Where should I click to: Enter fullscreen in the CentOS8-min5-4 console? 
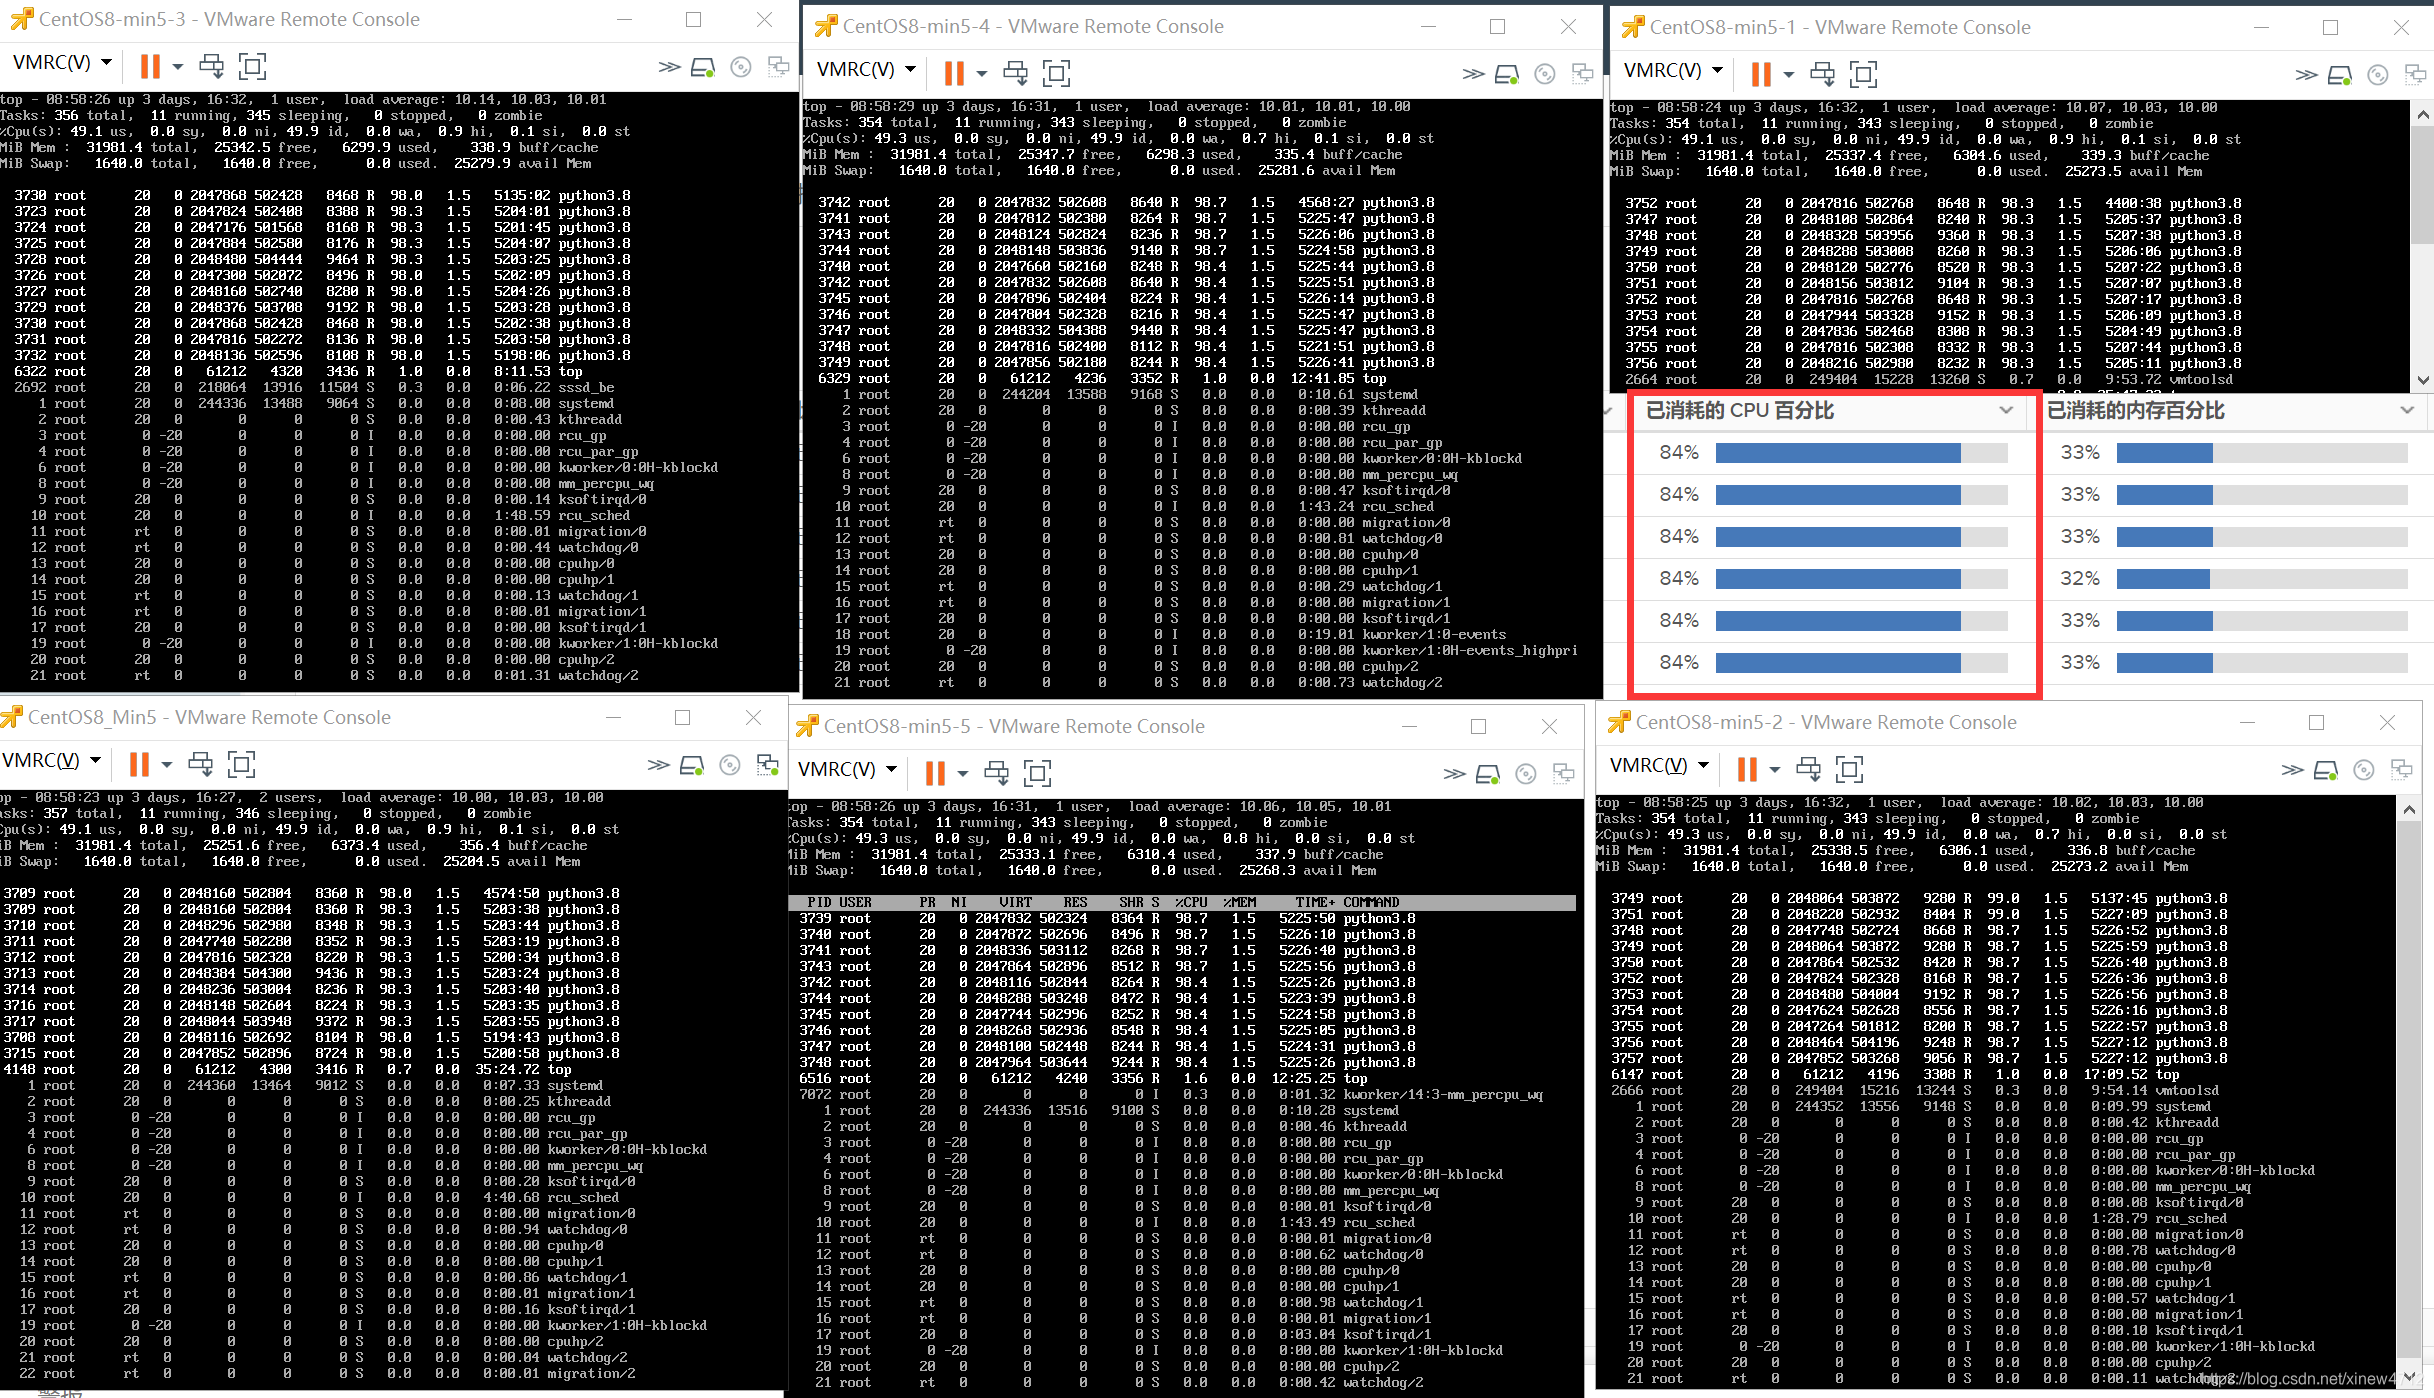[x=1057, y=72]
